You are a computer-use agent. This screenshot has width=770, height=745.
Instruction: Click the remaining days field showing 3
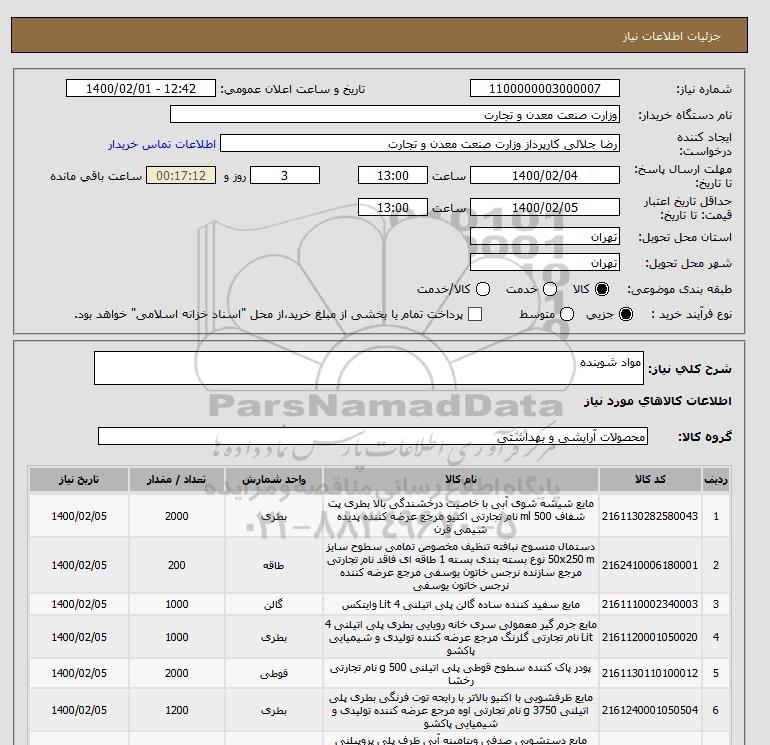point(285,175)
